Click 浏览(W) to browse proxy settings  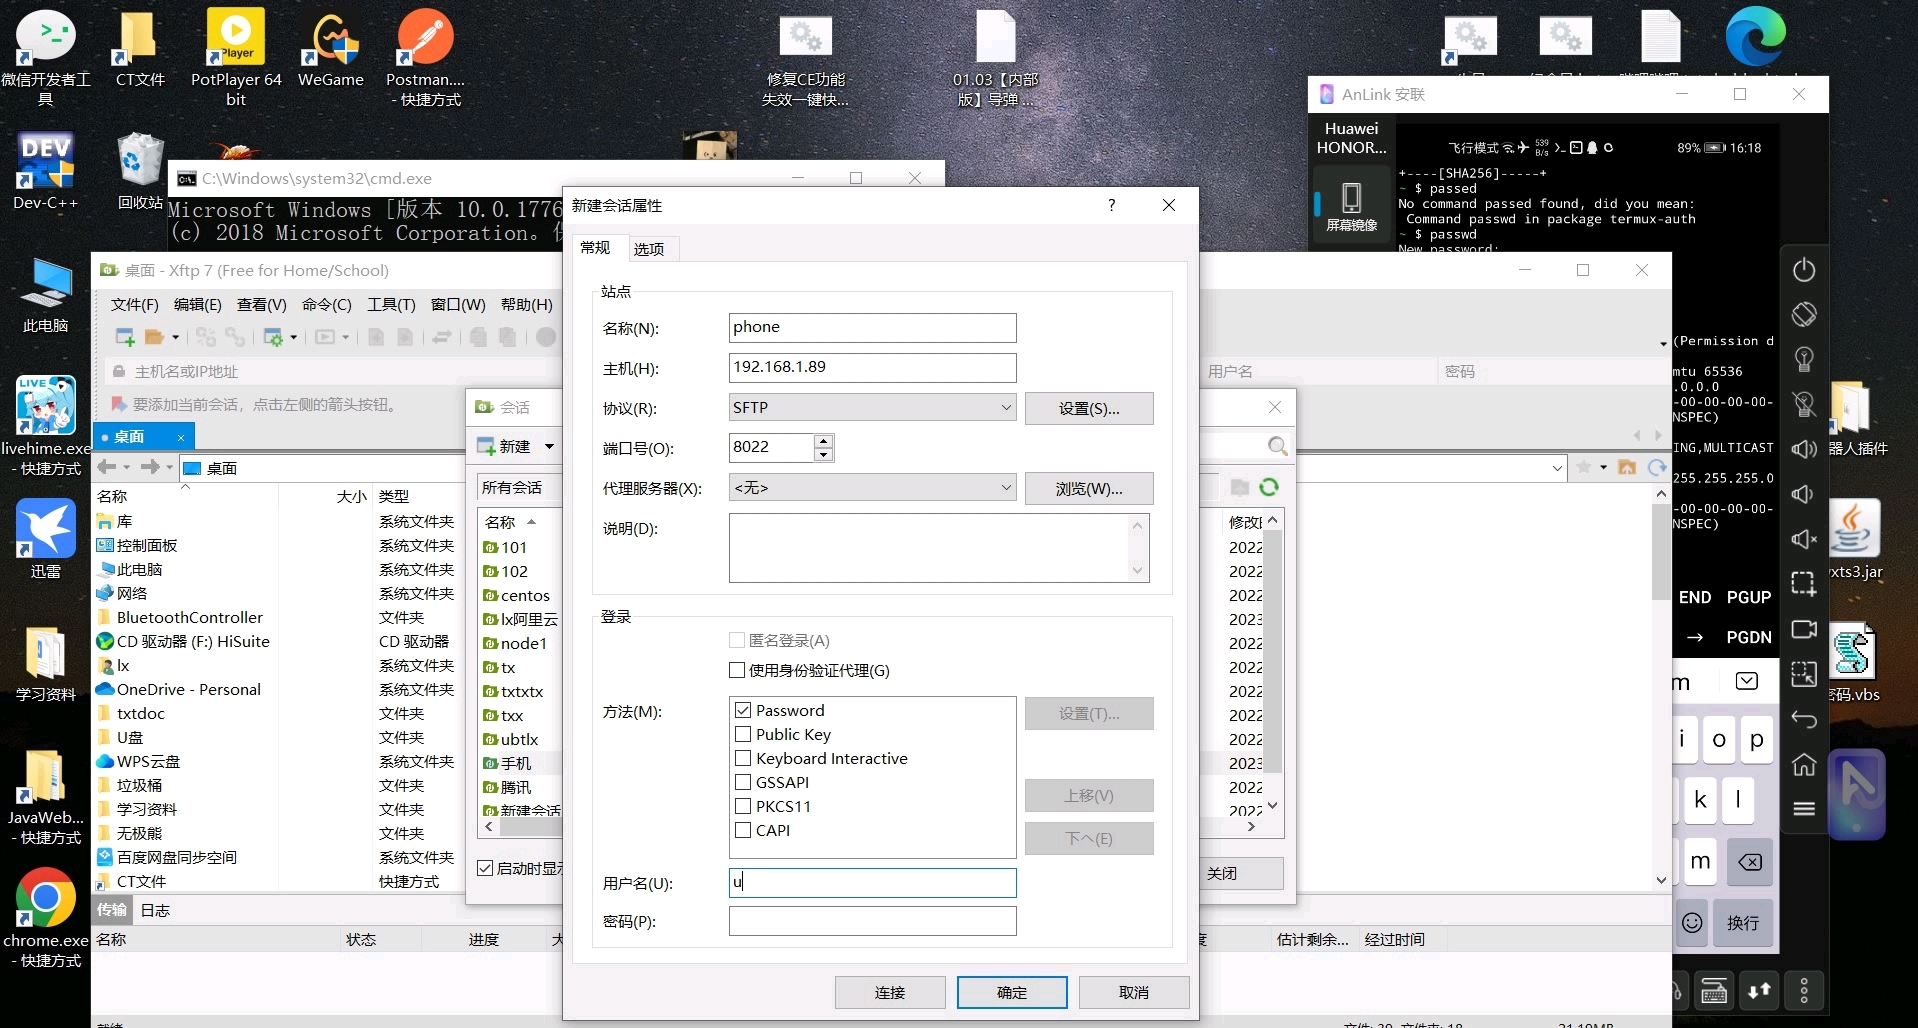[x=1087, y=488]
